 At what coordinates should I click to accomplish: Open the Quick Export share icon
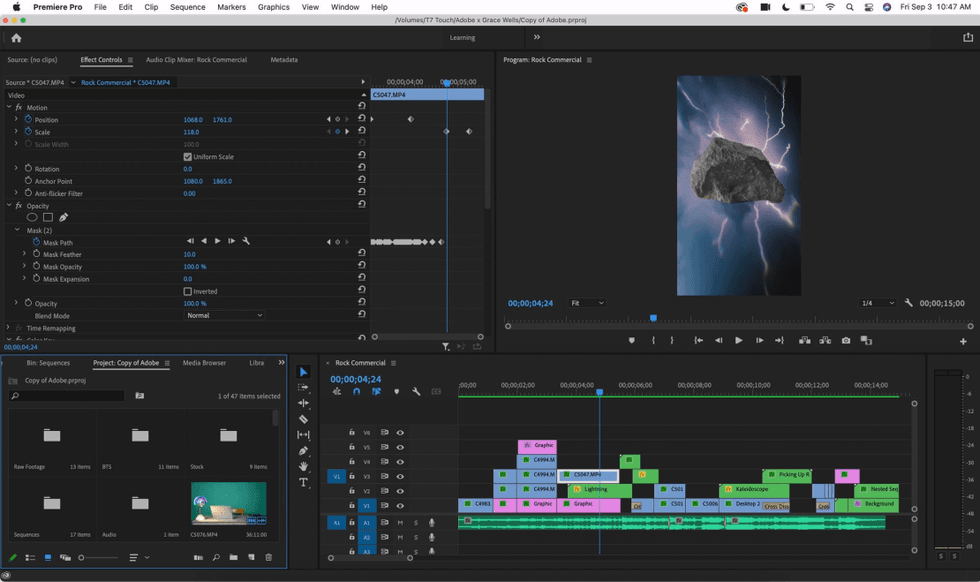click(x=968, y=38)
